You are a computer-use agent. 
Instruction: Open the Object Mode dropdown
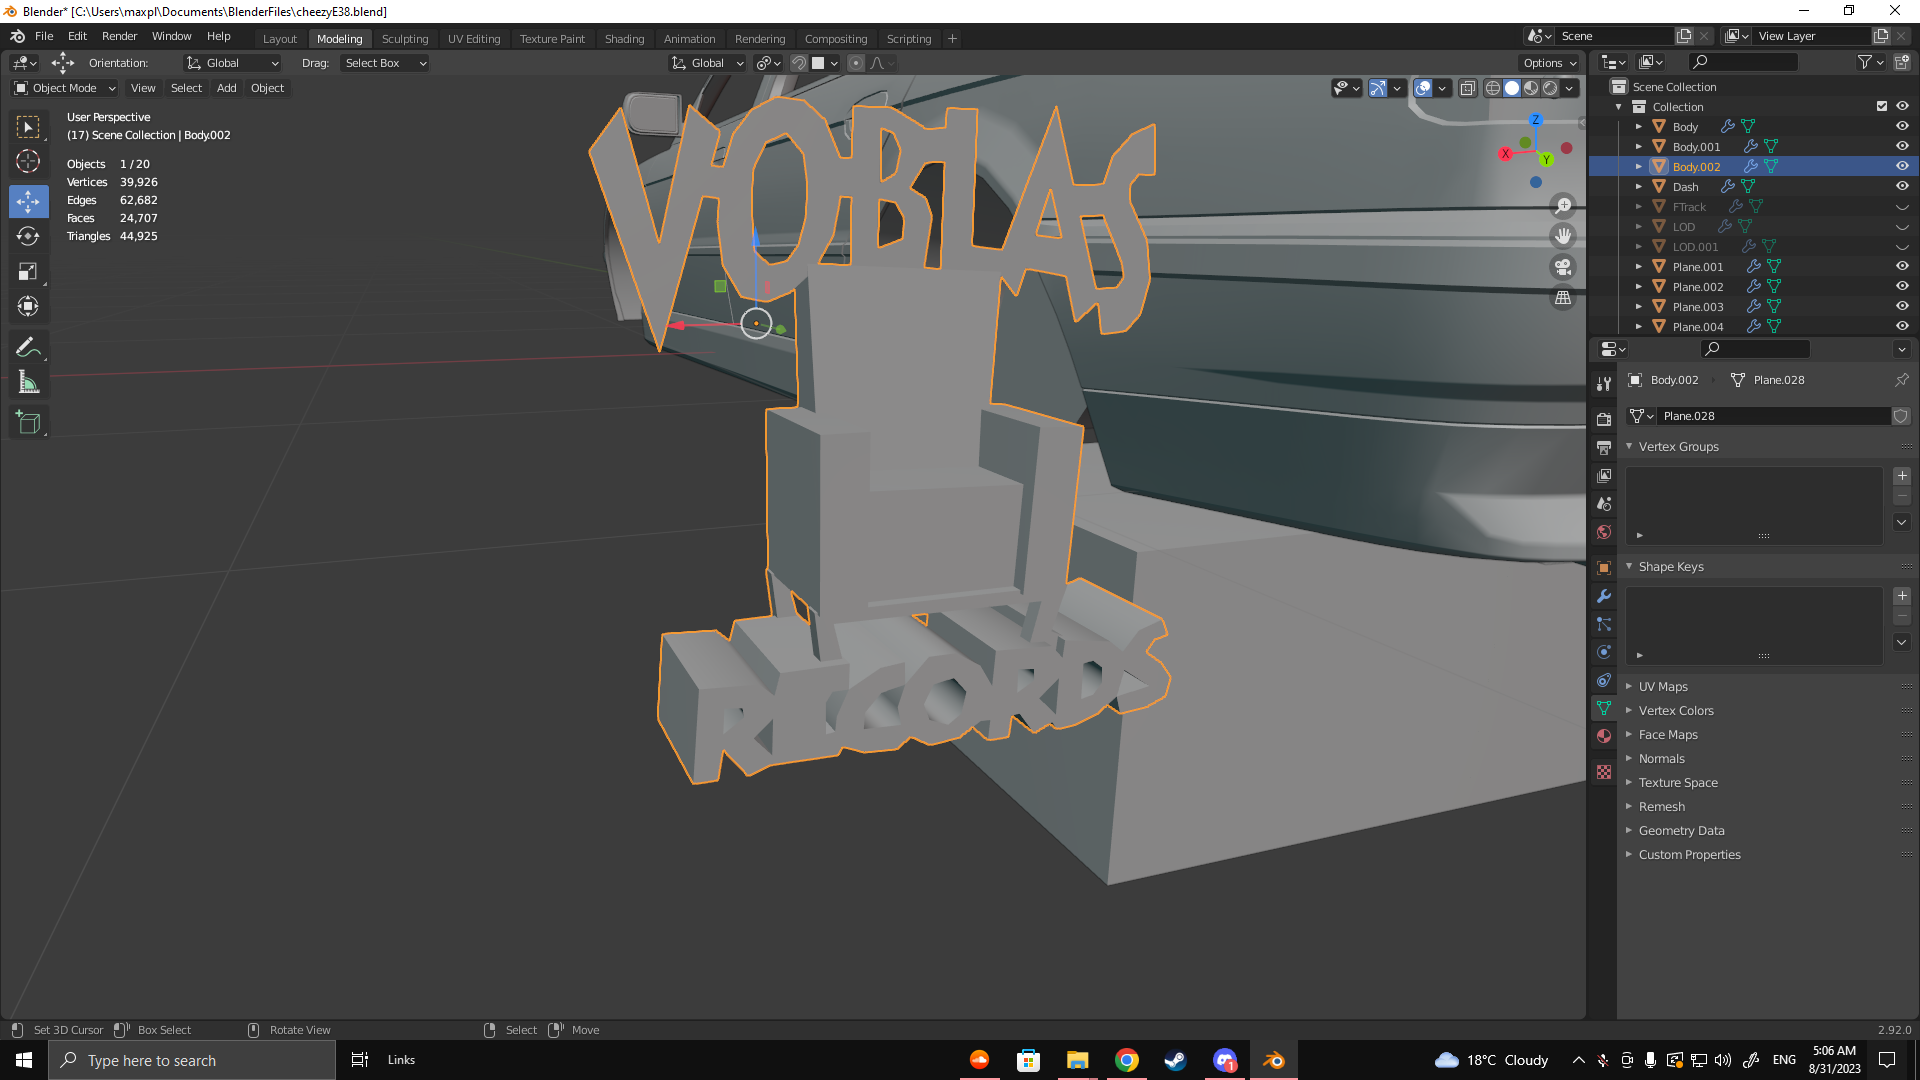point(65,88)
